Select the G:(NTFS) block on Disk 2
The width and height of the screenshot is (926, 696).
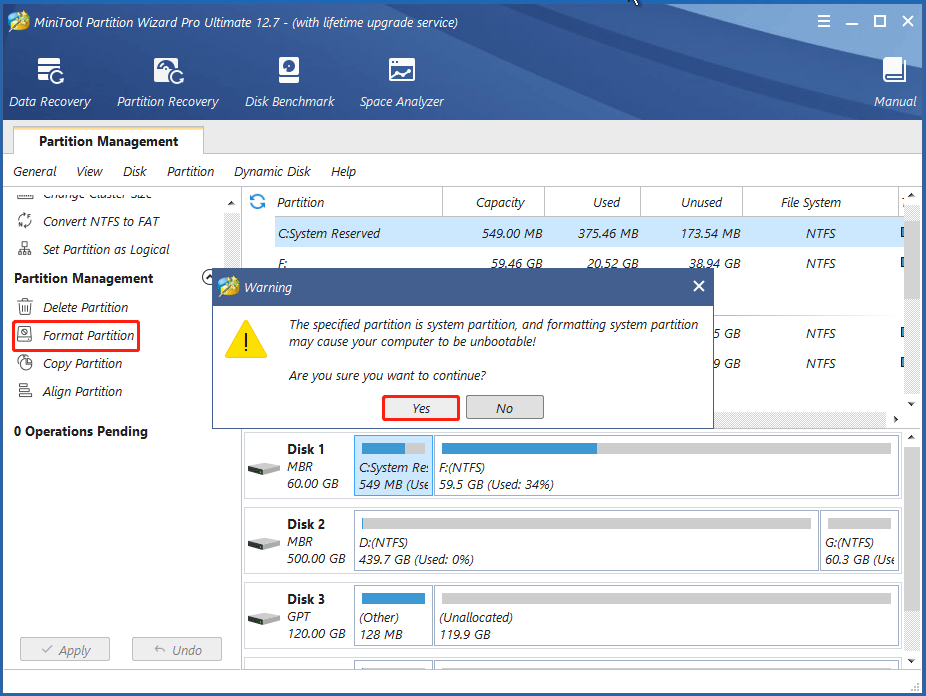click(859, 540)
